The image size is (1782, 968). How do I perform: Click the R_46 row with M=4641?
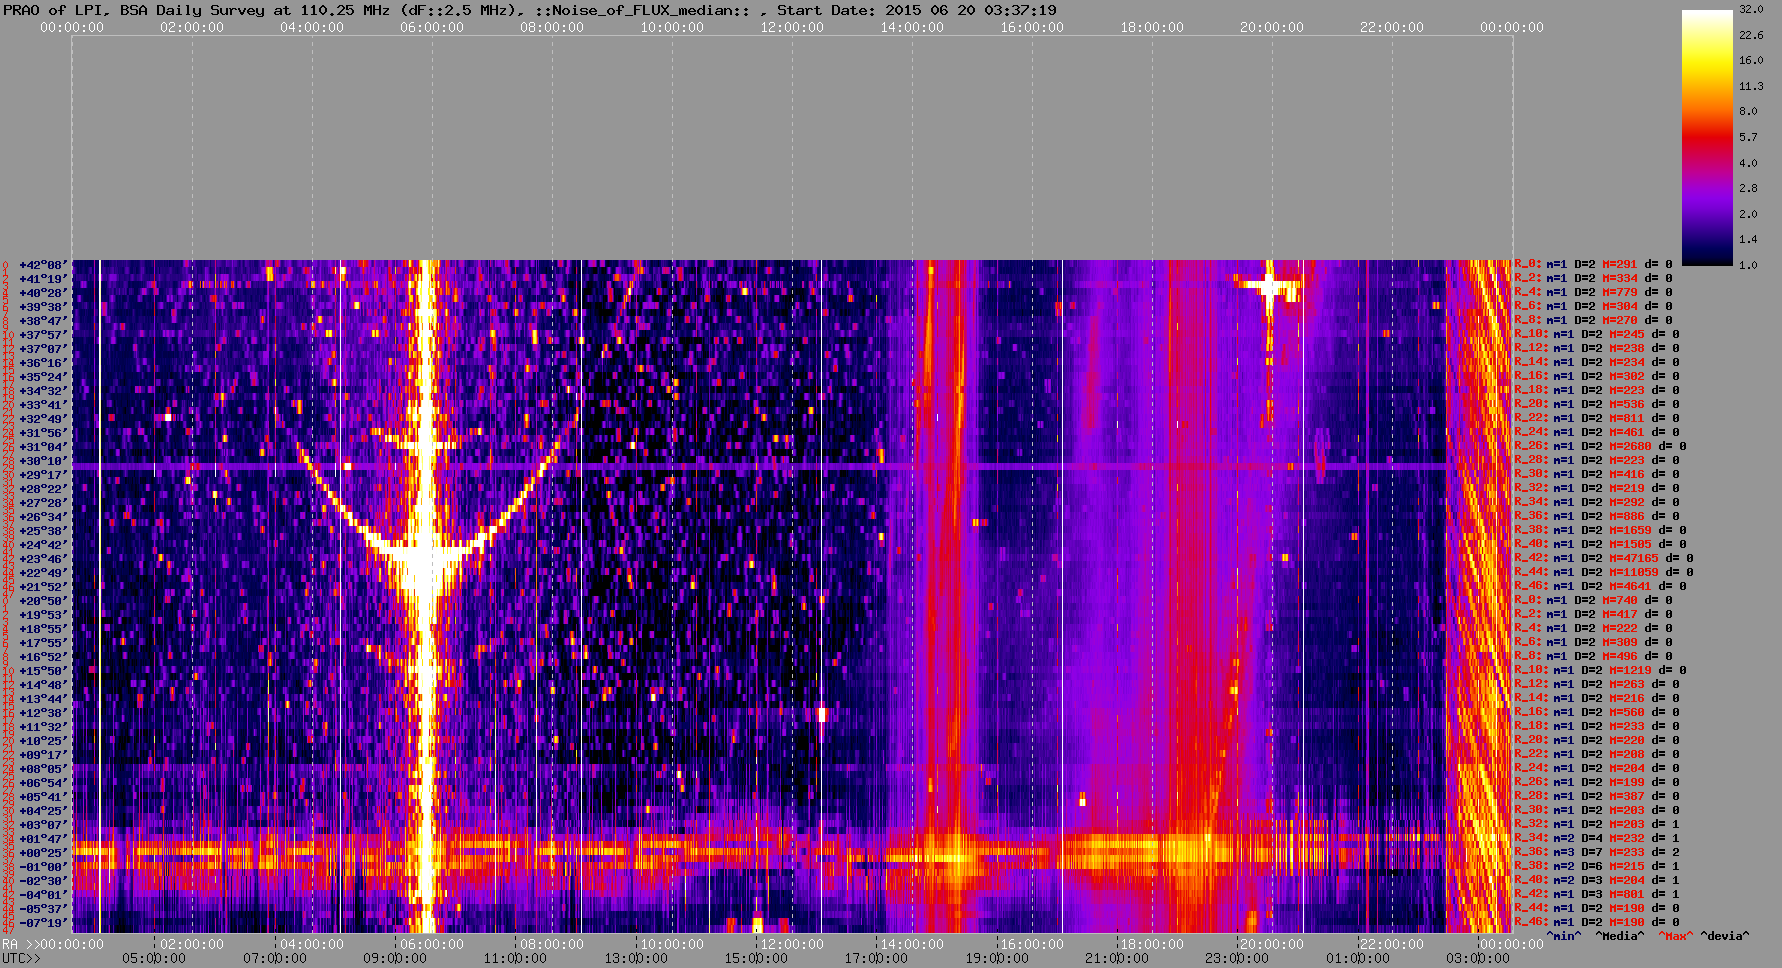(1600, 587)
